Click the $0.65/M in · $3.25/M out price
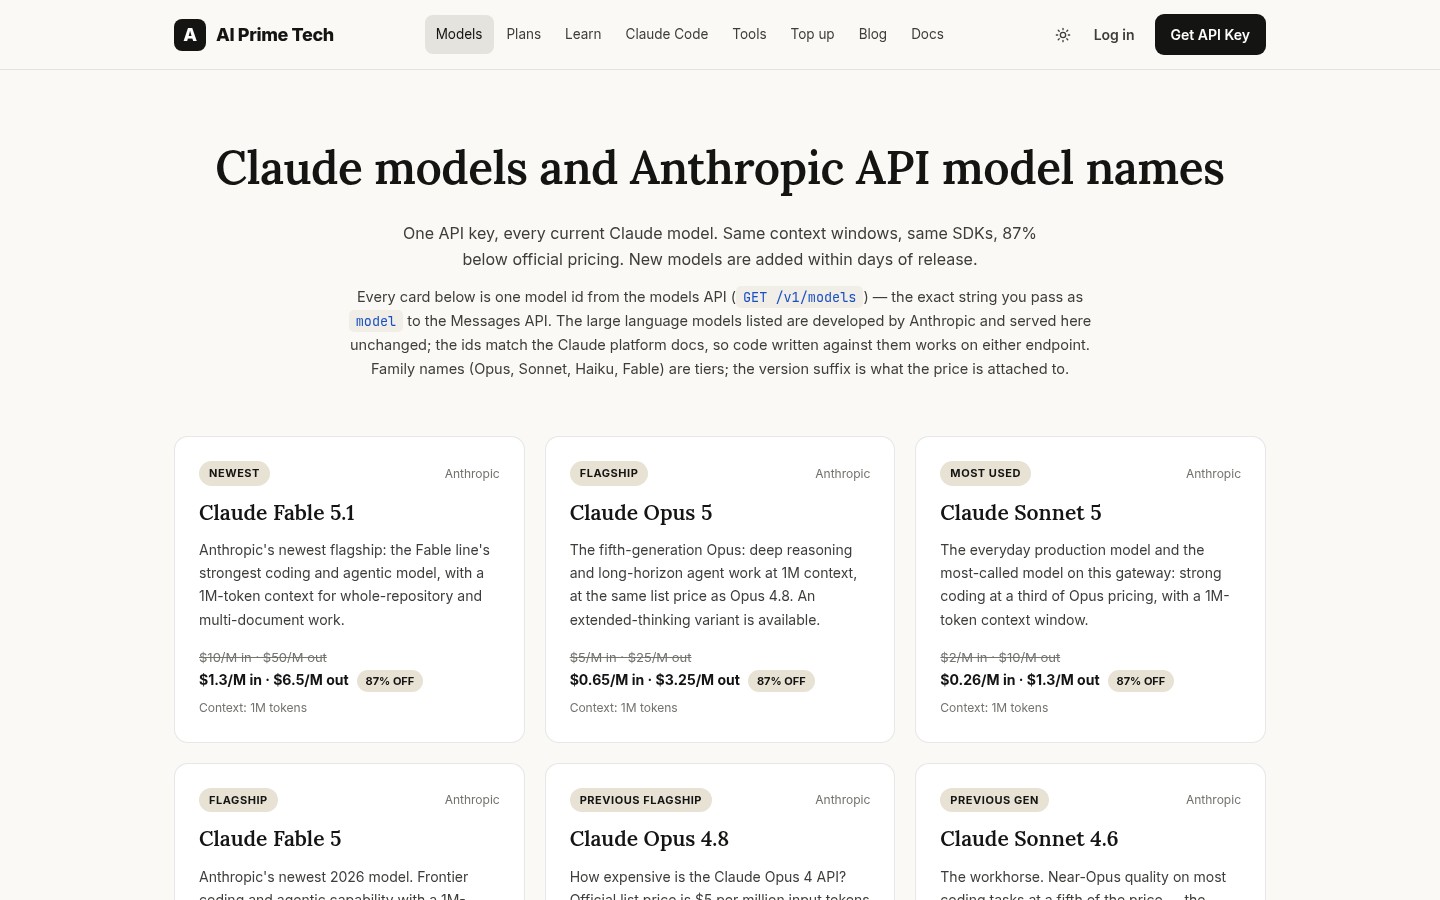Viewport: 1440px width, 900px height. [655, 680]
